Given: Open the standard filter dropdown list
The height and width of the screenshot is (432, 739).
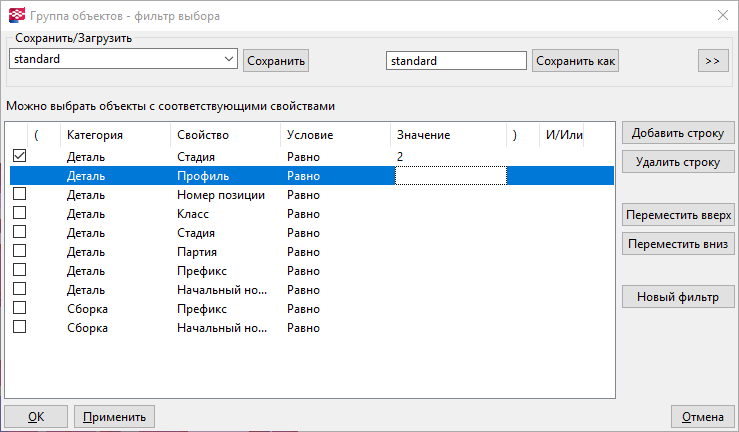Looking at the screenshot, I should [229, 60].
